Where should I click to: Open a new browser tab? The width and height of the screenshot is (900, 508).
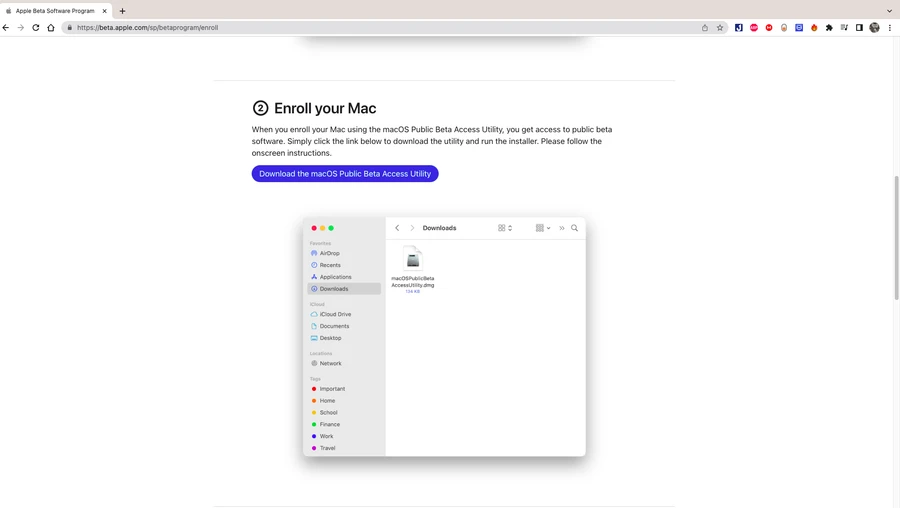tap(122, 11)
